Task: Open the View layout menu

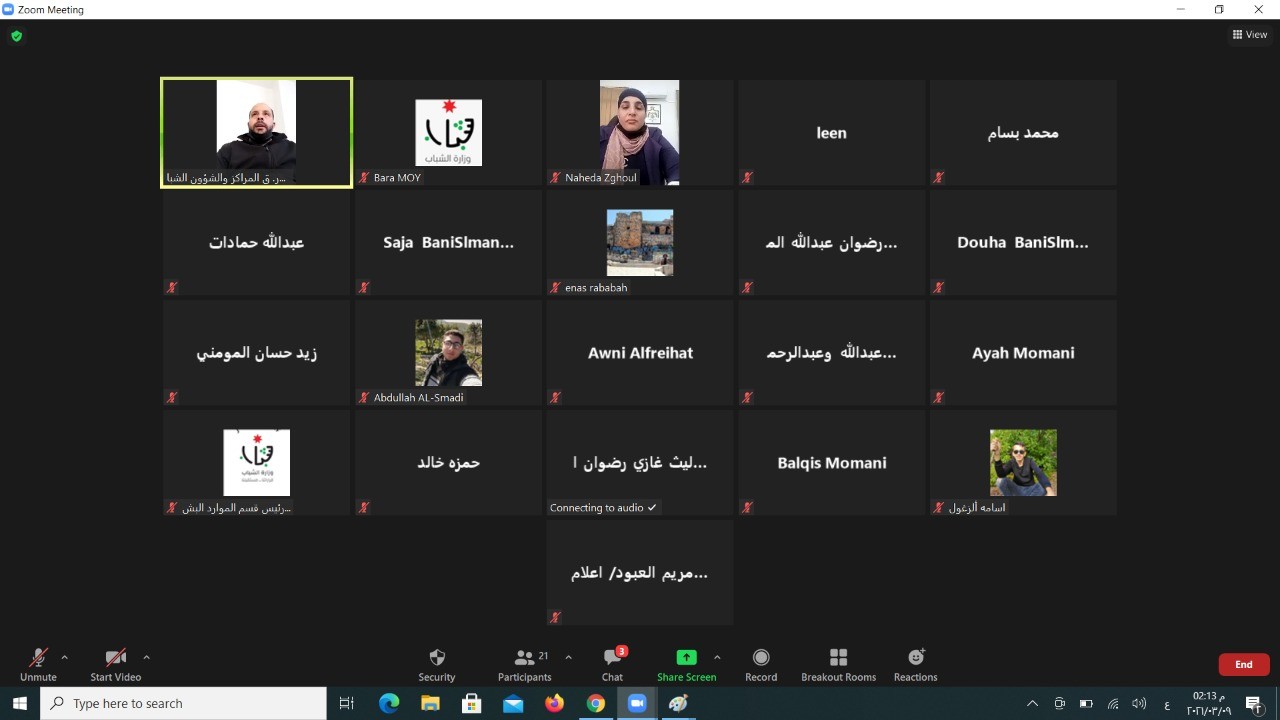Action: coord(1250,35)
